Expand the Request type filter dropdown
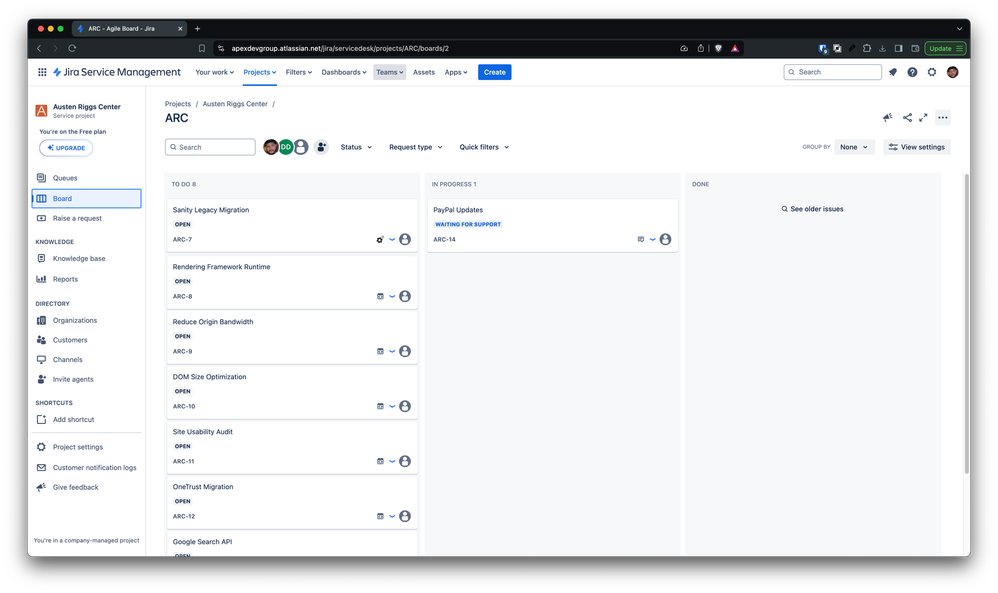Screen dimensions: 998x593 click(x=416, y=147)
